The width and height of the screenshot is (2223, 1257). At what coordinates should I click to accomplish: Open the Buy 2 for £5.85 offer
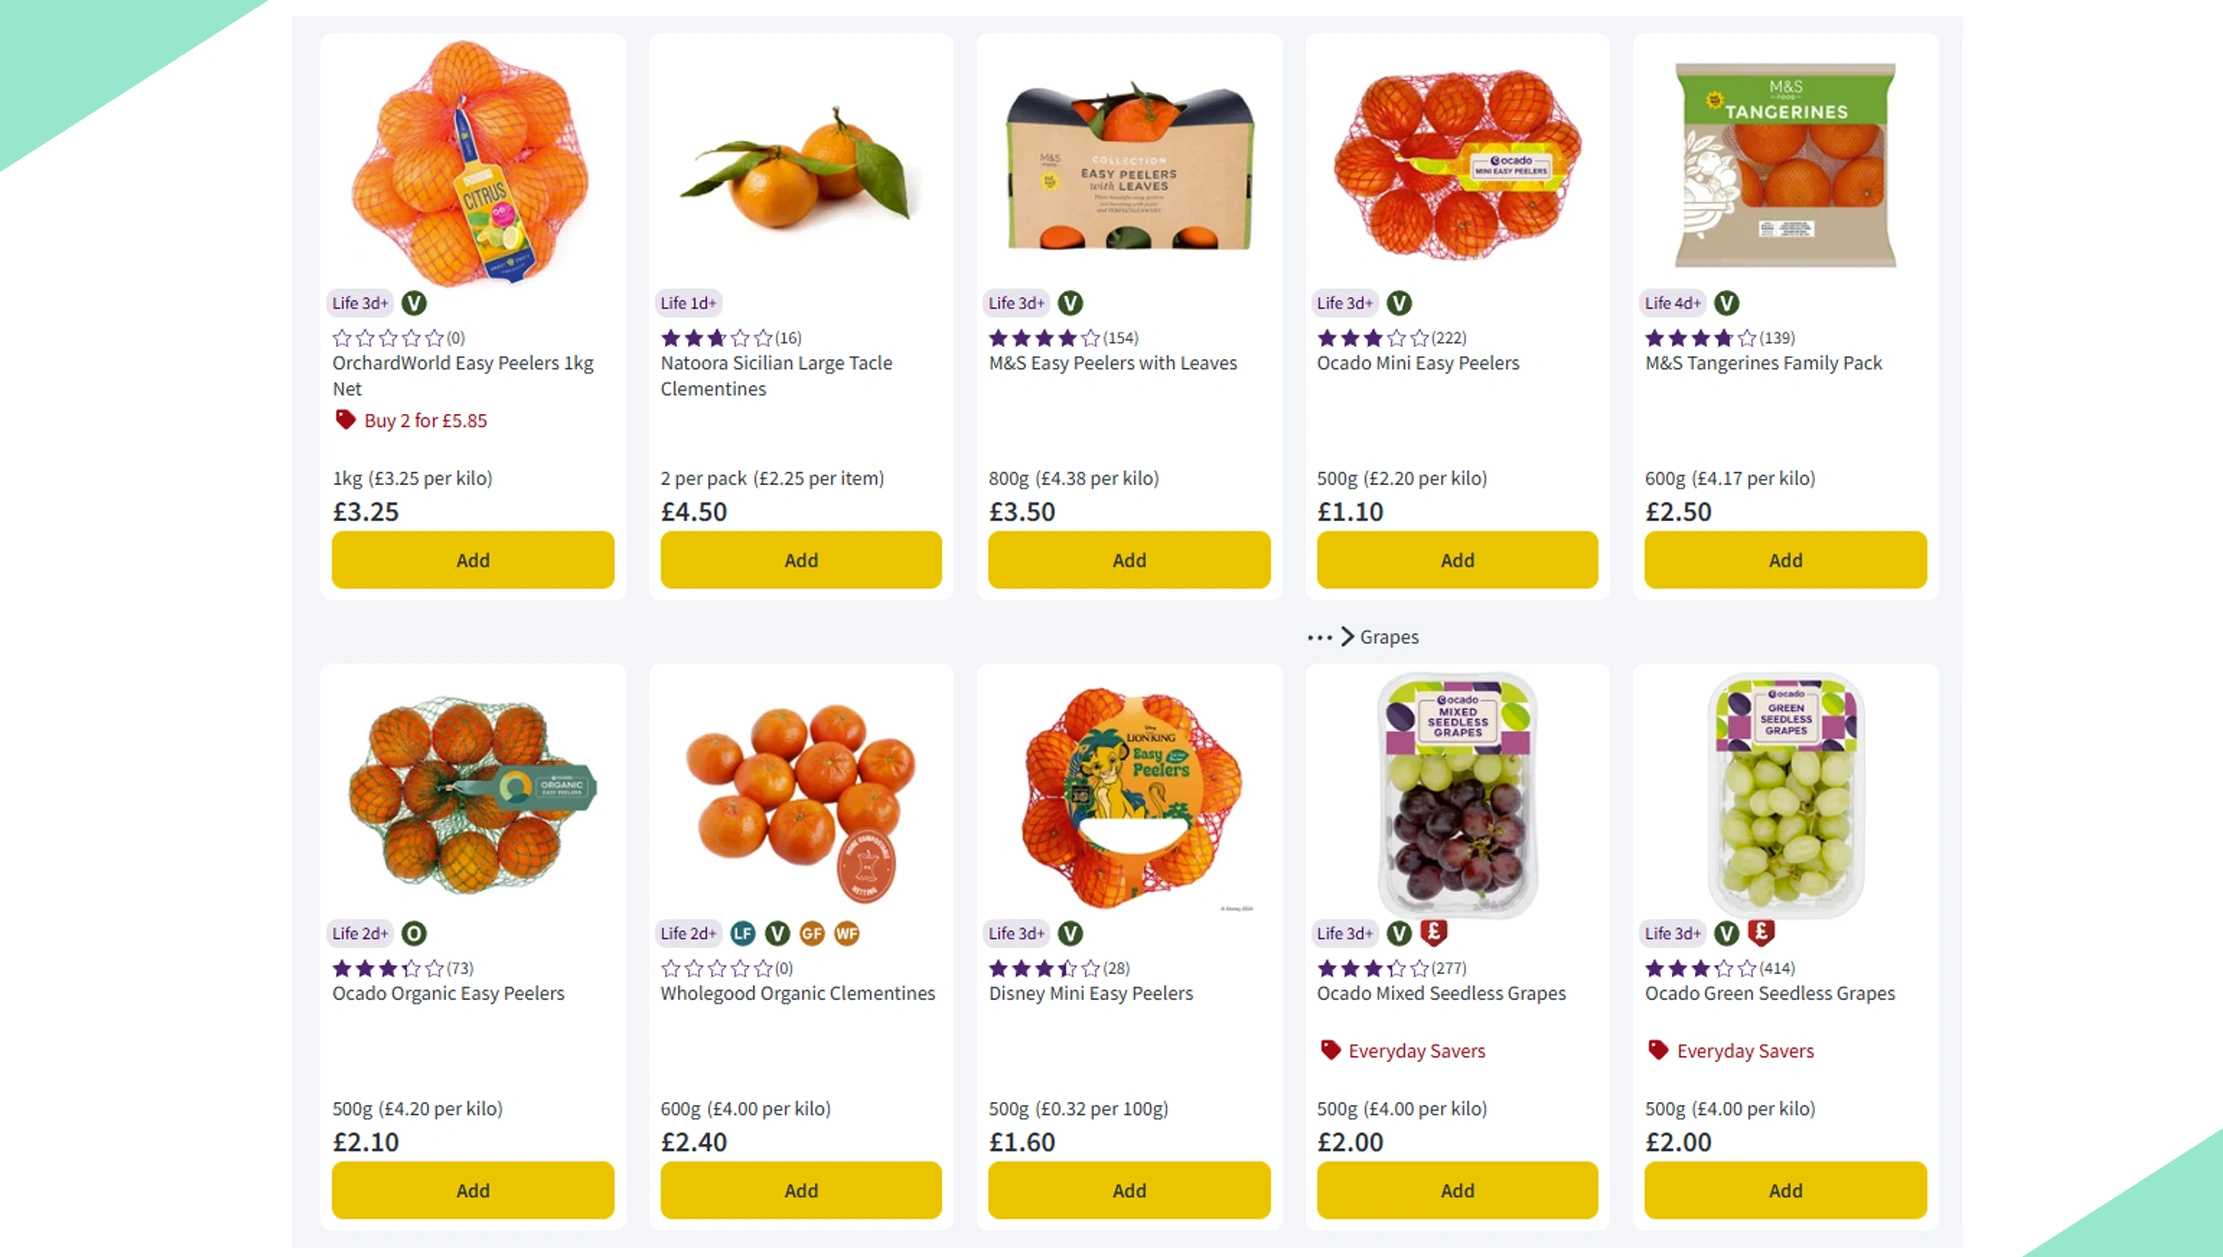pyautogui.click(x=425, y=421)
